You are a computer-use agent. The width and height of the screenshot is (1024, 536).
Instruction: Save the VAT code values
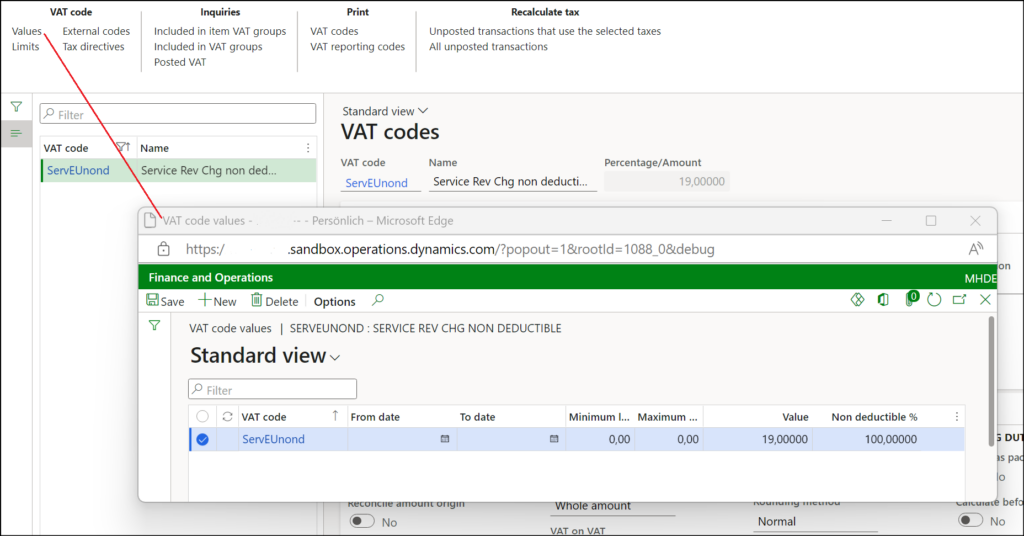[165, 301]
